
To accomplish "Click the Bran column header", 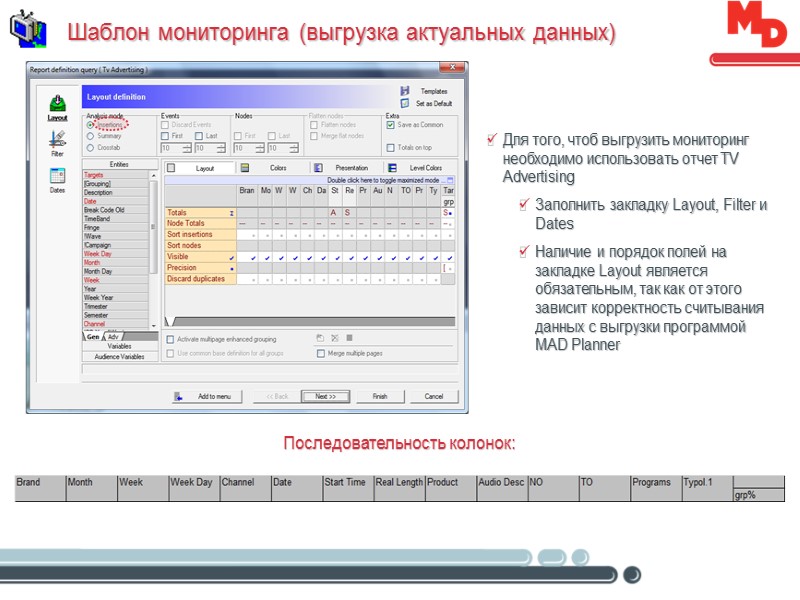I will (x=247, y=190).
